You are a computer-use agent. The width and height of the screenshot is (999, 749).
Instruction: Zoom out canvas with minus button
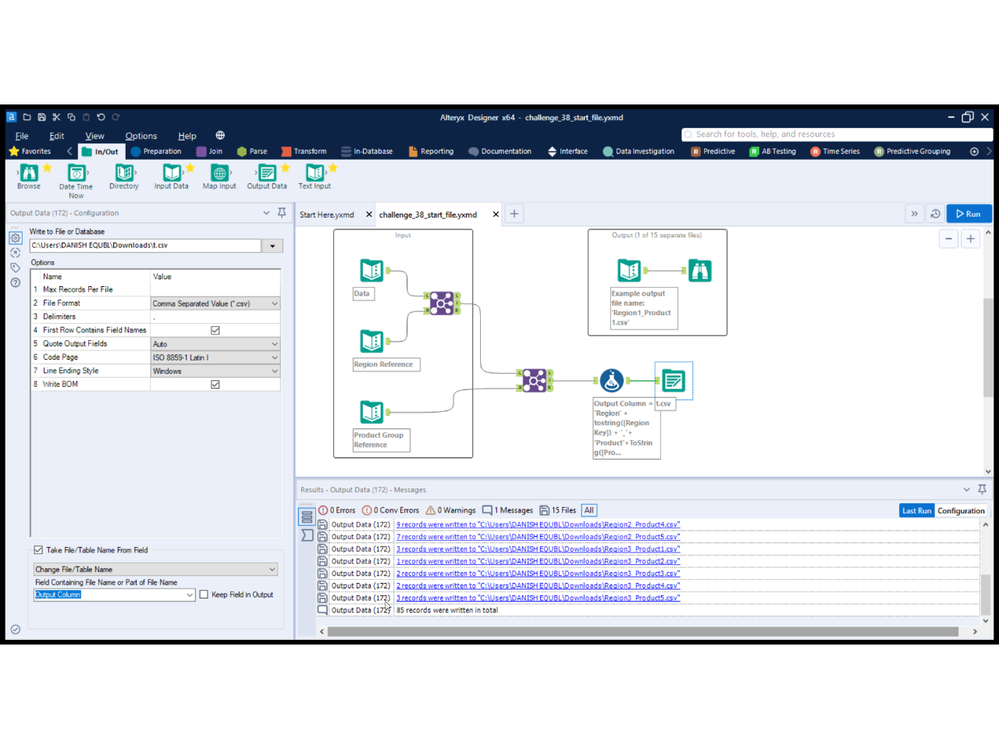[x=949, y=239]
